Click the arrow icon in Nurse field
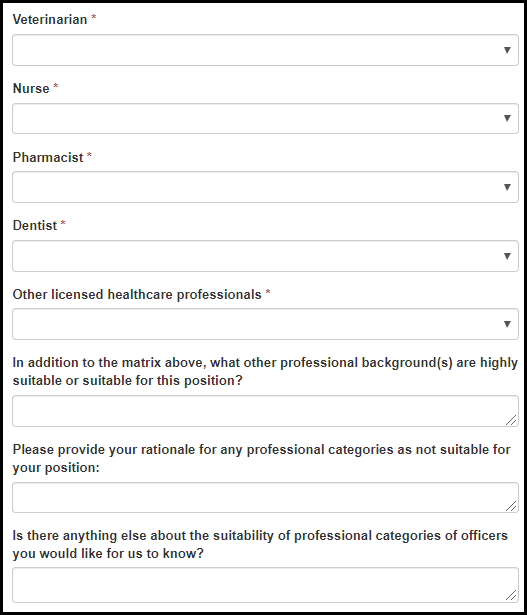Screen dimensions: 527x615 (x=507, y=118)
